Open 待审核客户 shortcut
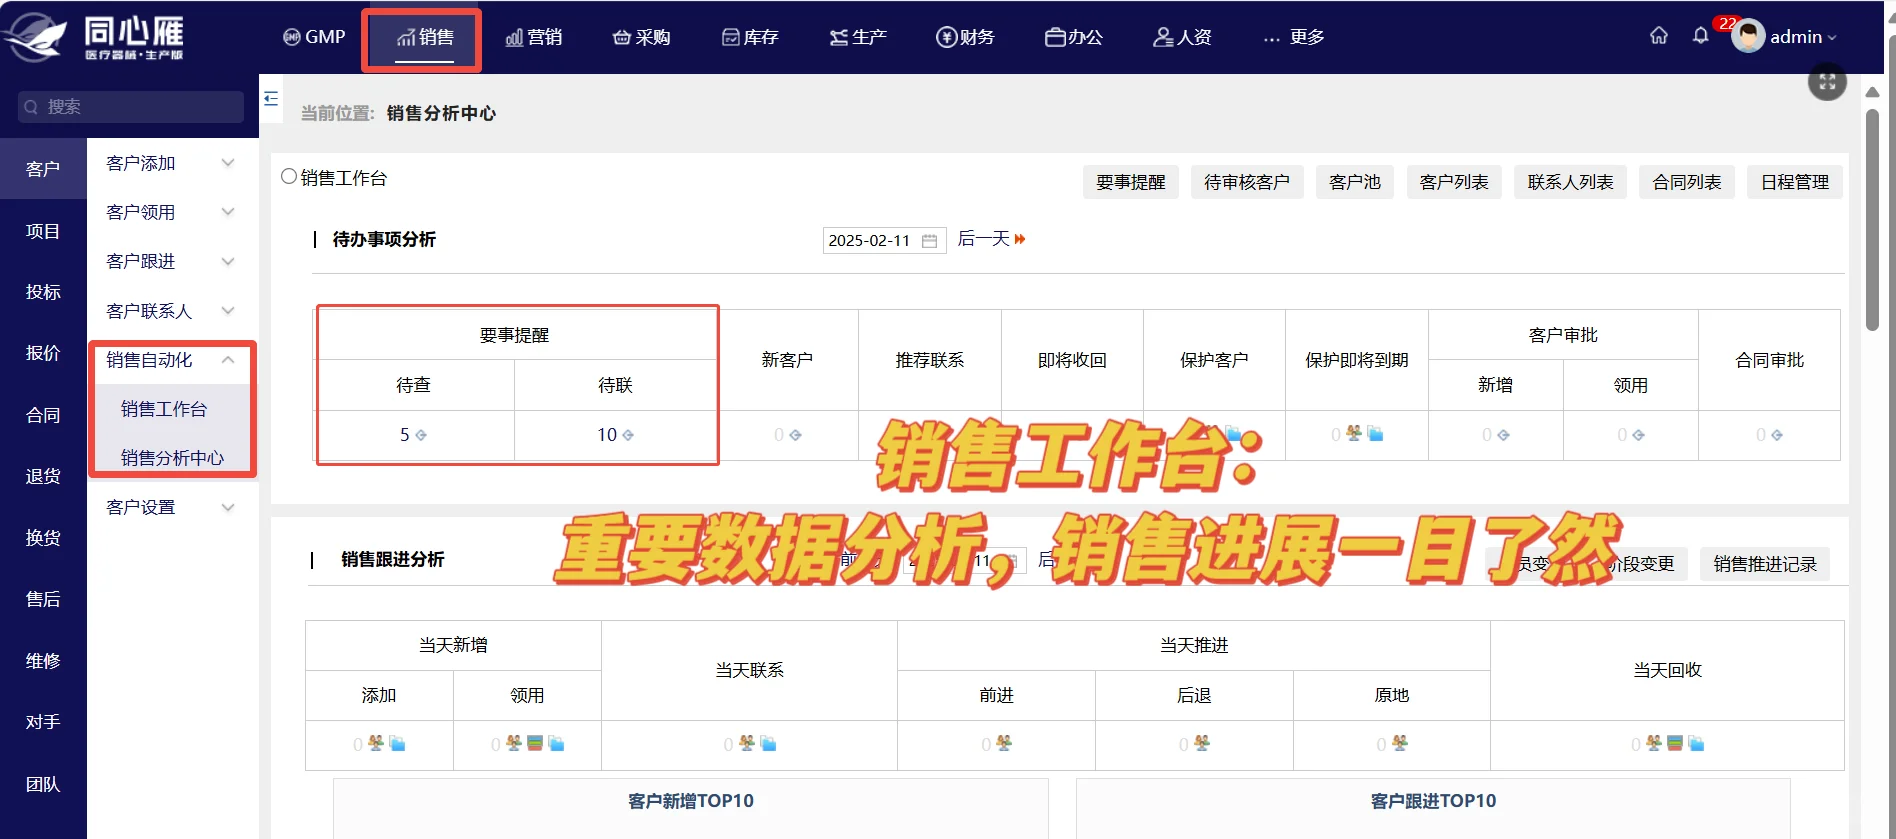 pyautogui.click(x=1247, y=182)
